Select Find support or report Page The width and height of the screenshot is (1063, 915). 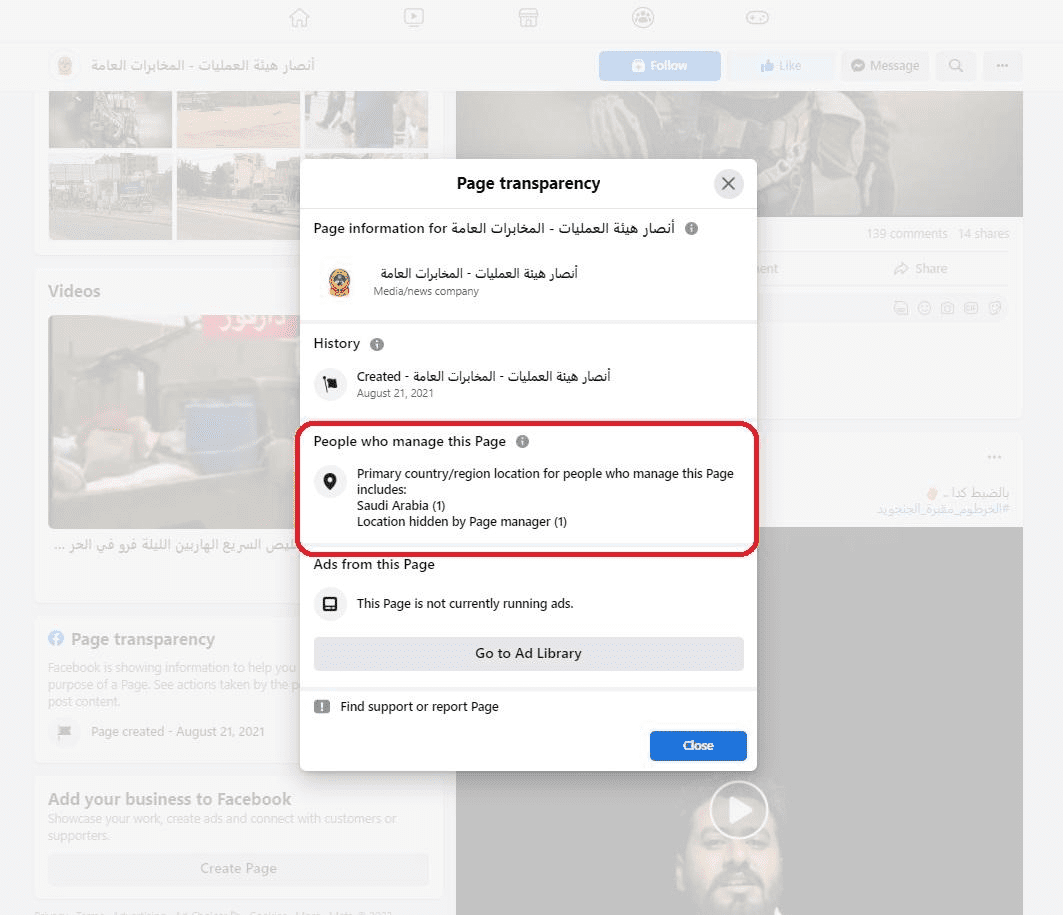[419, 706]
